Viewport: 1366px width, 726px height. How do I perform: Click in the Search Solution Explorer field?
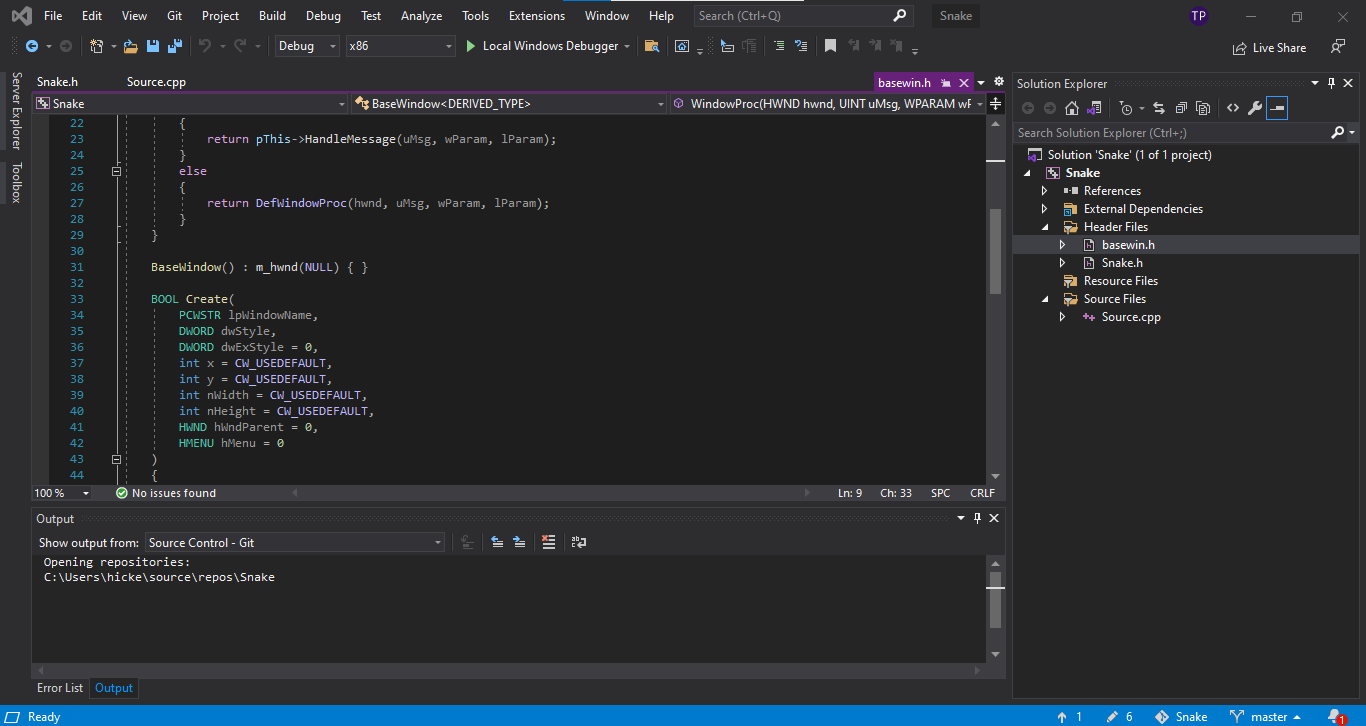tap(1172, 132)
